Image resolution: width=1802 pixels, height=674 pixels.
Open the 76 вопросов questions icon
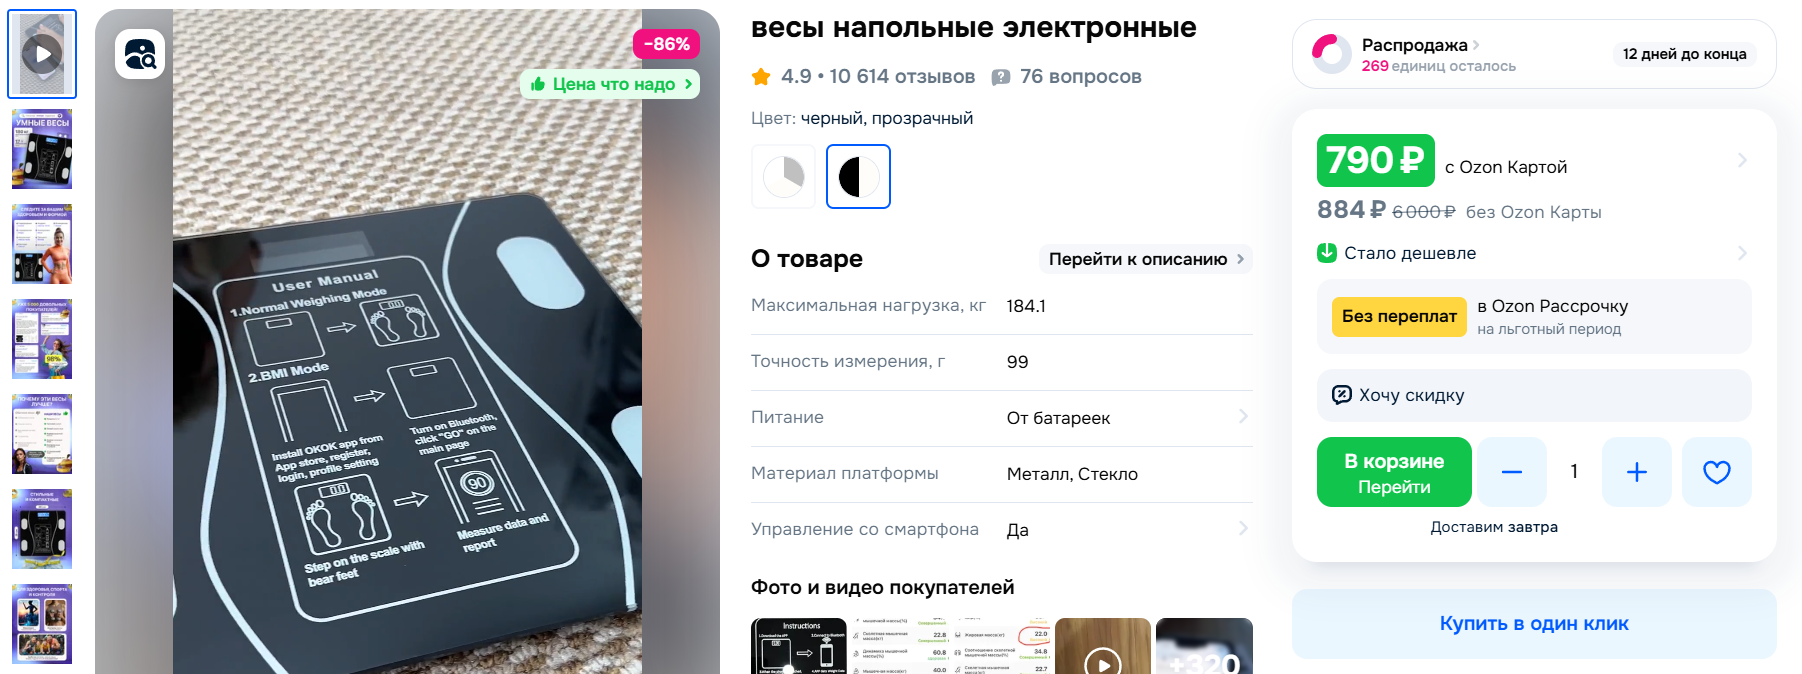(1000, 77)
